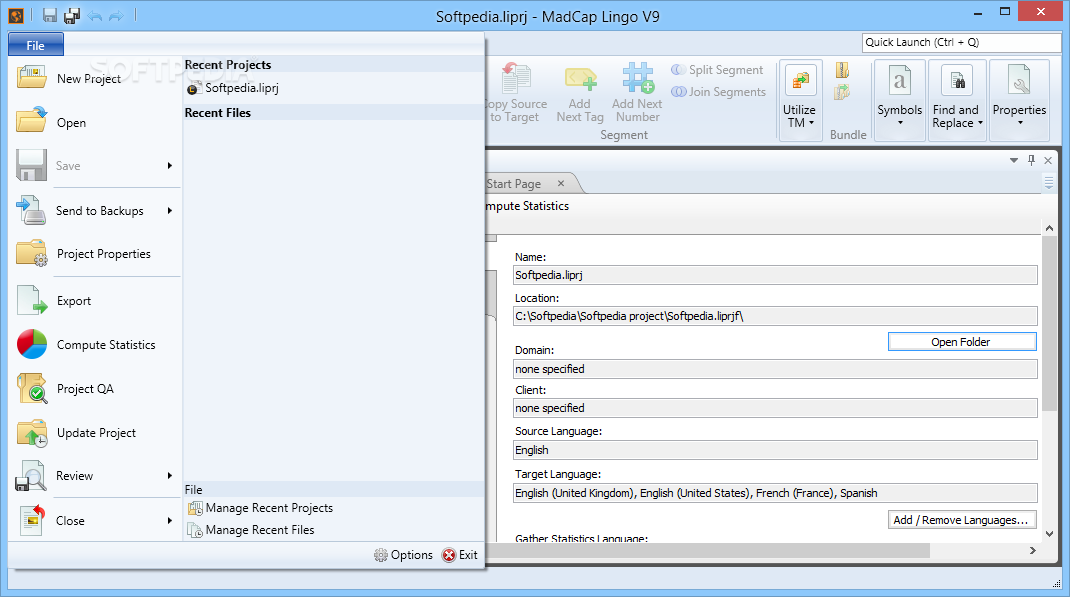
Task: Click the Copy Source to Target icon
Action: coord(515,78)
